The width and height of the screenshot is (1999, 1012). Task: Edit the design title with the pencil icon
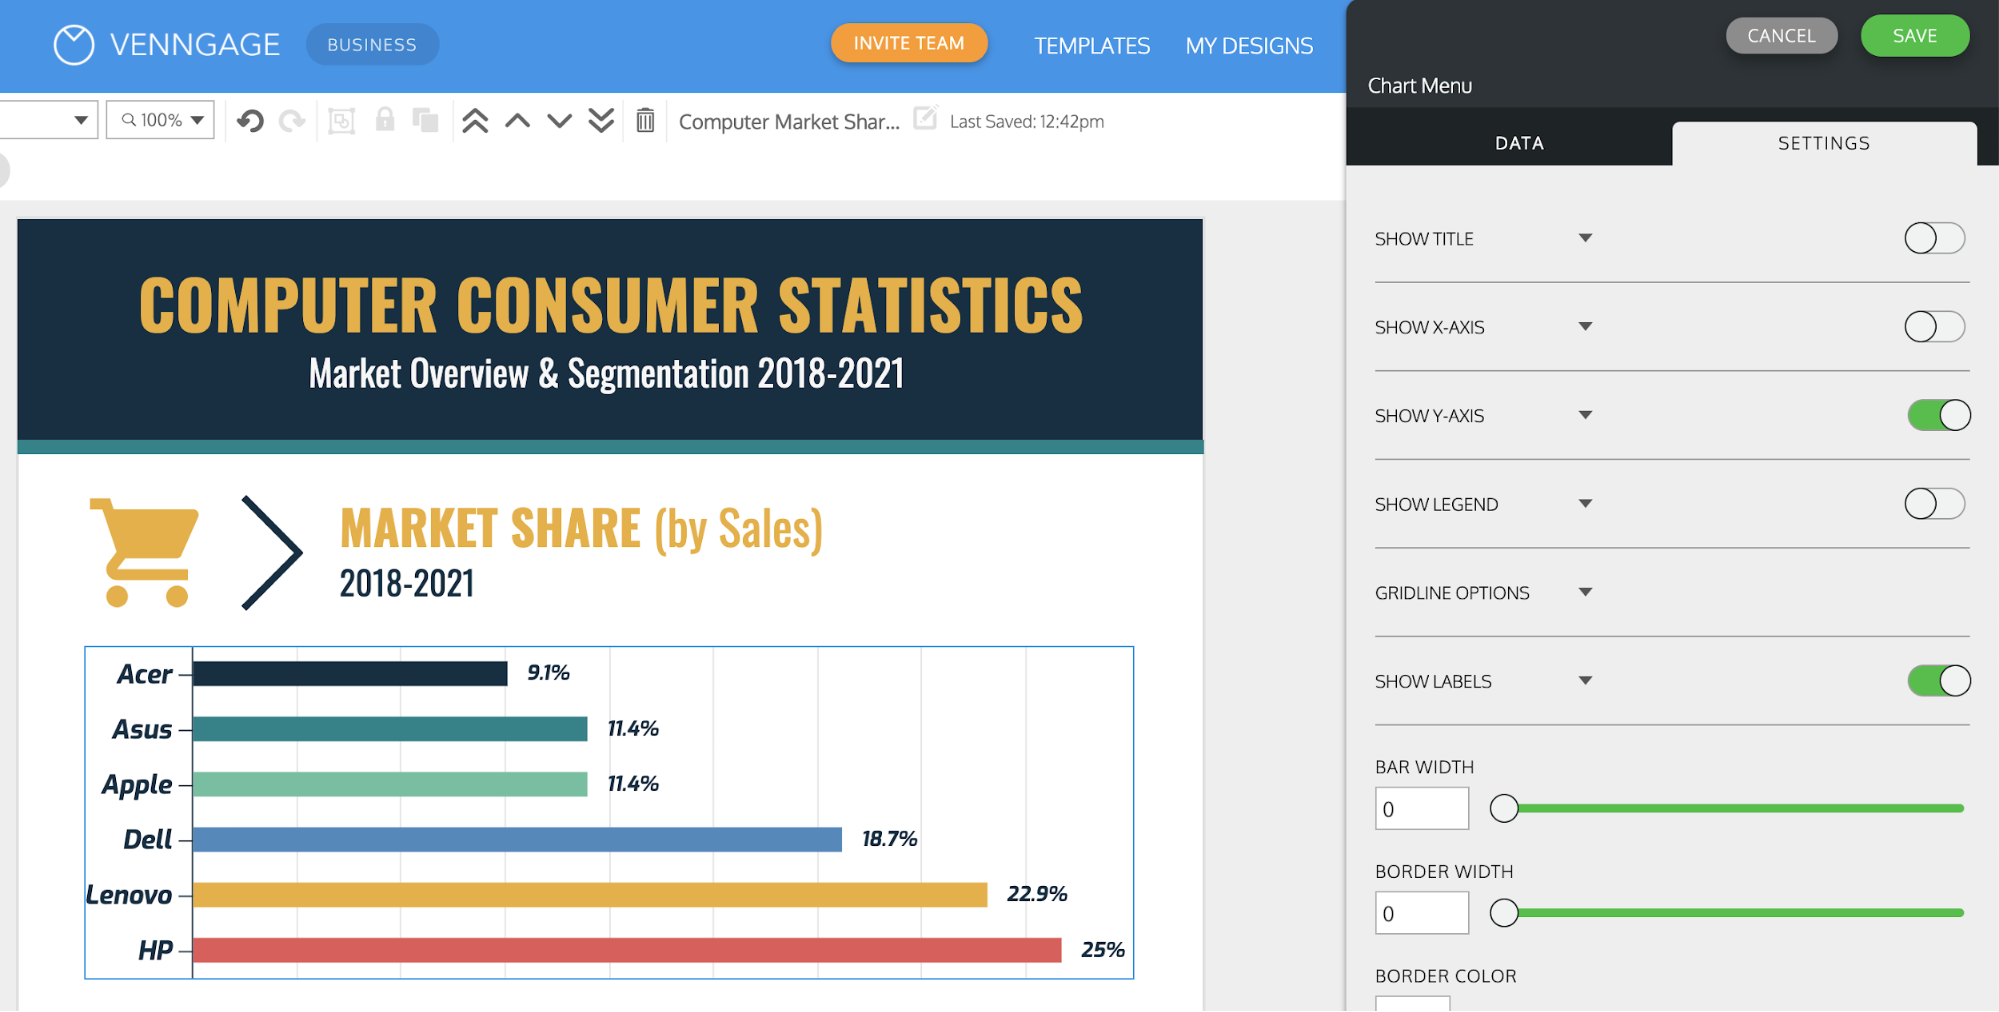coord(925,118)
